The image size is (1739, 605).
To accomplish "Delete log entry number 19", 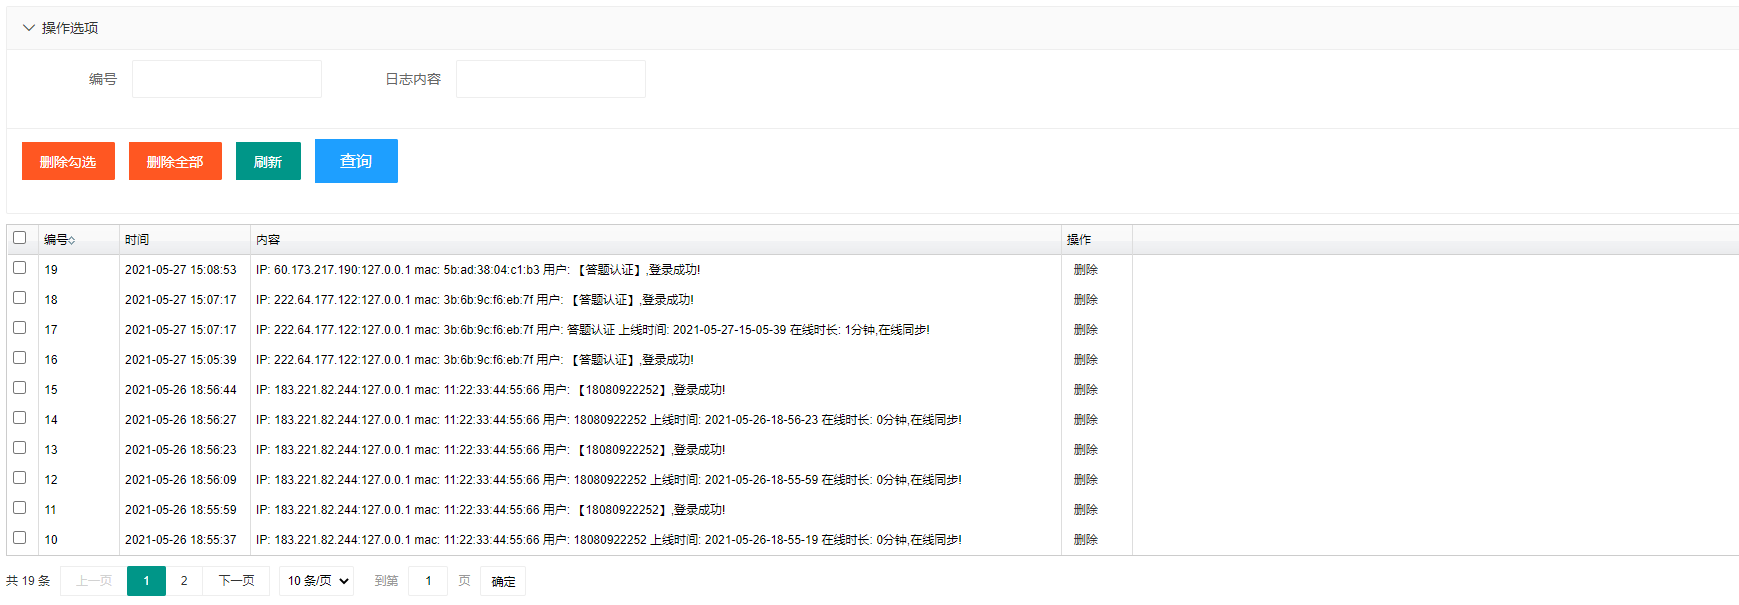I will coord(1085,270).
